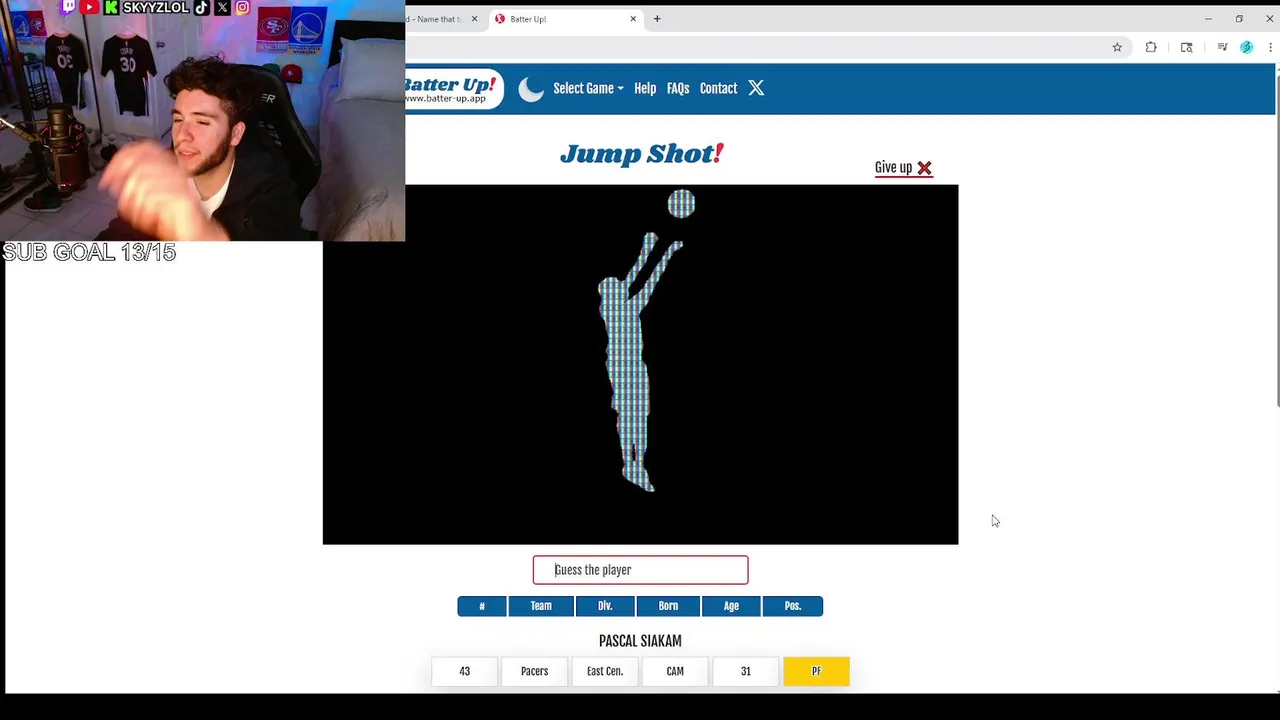
Task: Open the Contact page
Action: point(718,88)
